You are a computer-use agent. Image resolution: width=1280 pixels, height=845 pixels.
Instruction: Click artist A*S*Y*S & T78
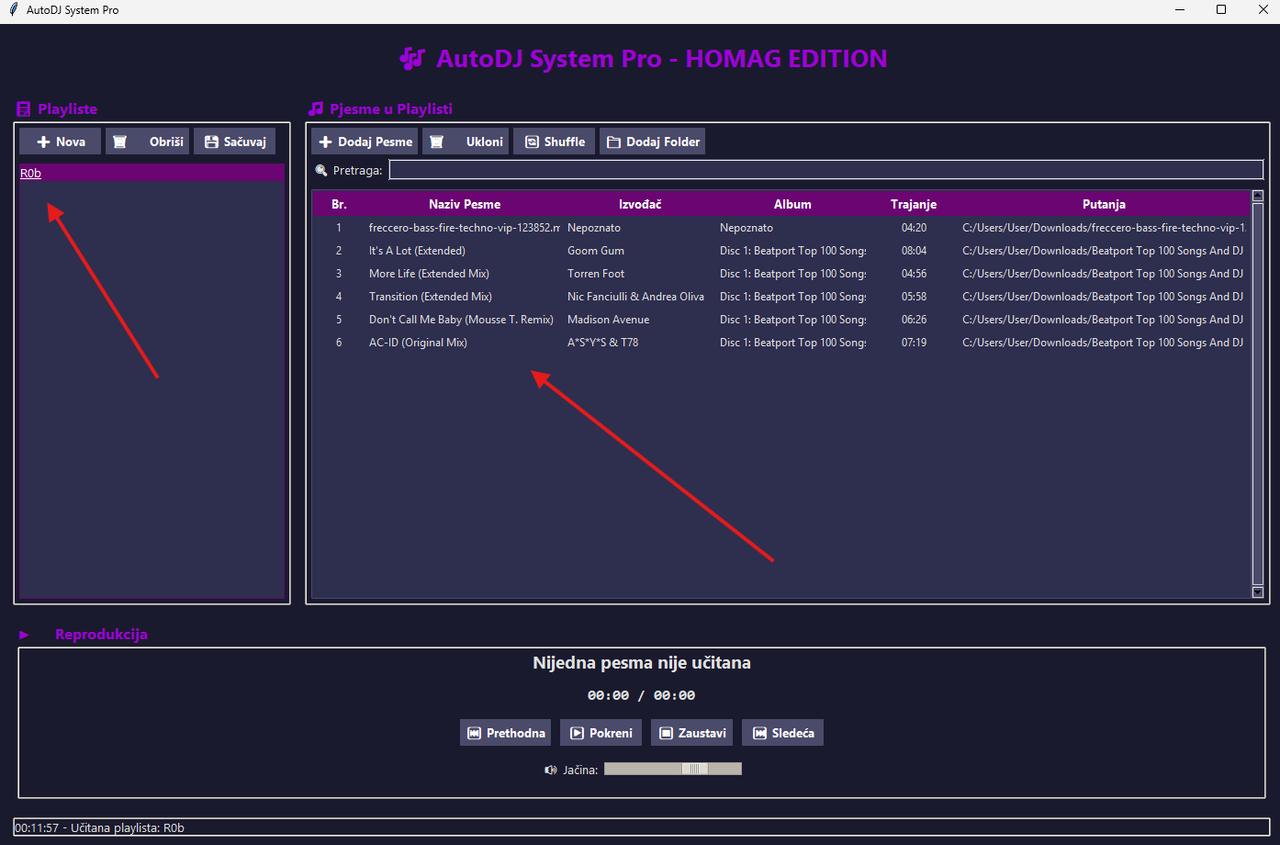coord(603,343)
